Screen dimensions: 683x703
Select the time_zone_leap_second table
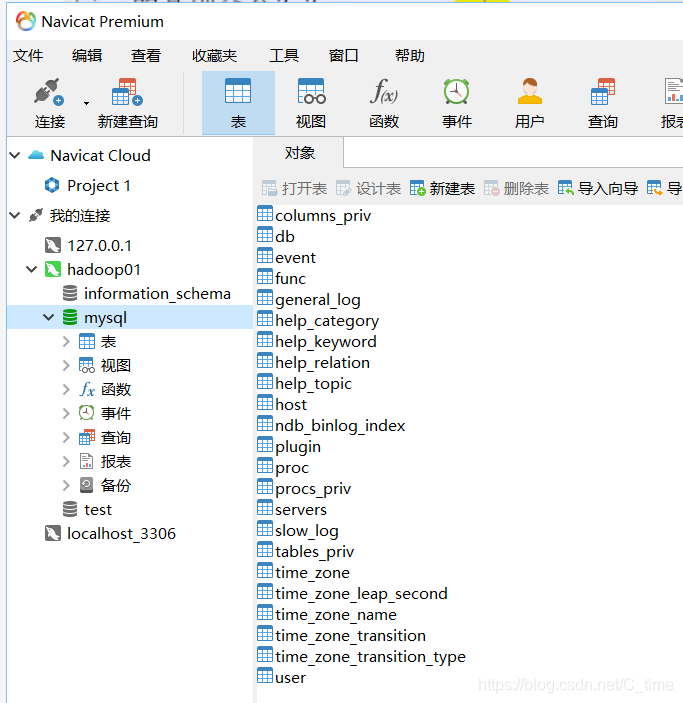click(361, 594)
